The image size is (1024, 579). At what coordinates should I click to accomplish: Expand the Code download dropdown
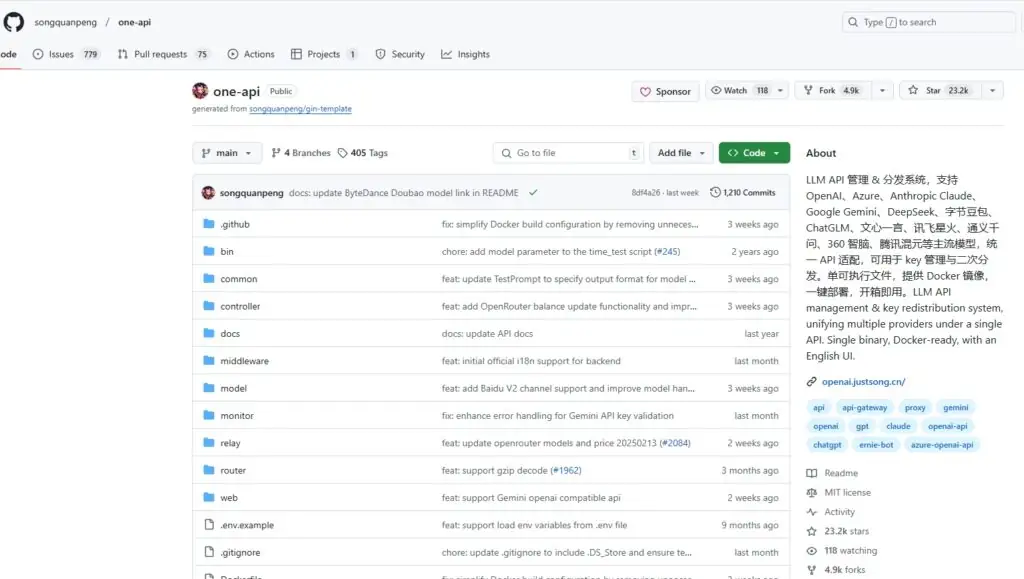pos(753,152)
